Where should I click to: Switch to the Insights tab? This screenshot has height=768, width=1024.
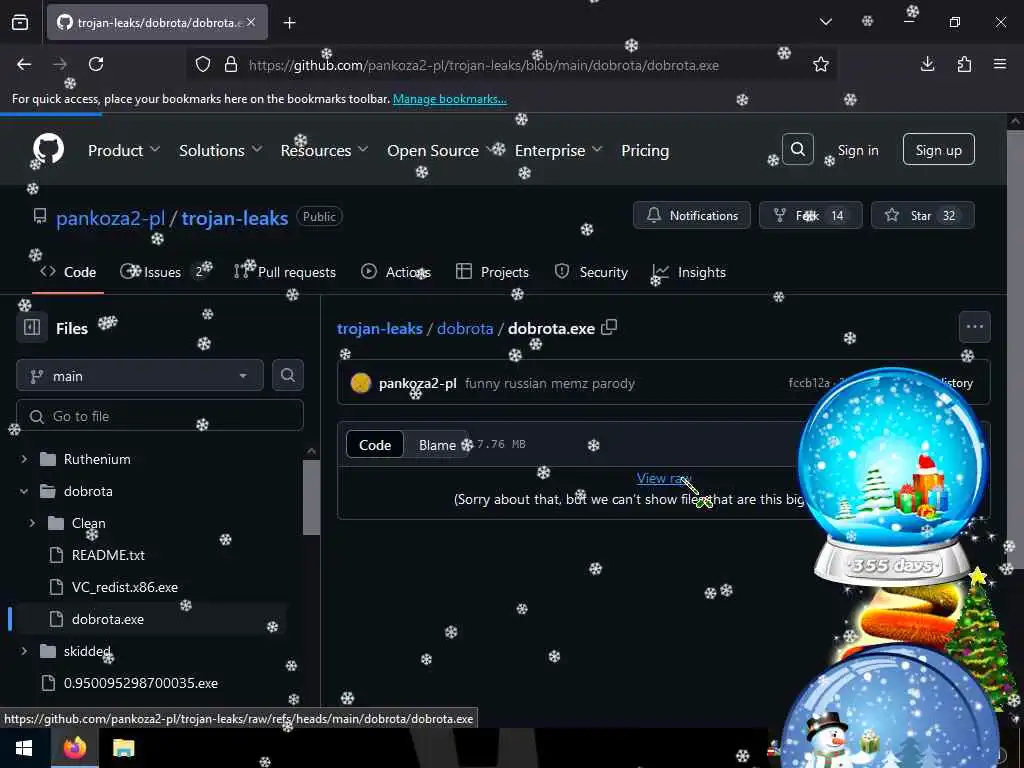pyautogui.click(x=690, y=272)
